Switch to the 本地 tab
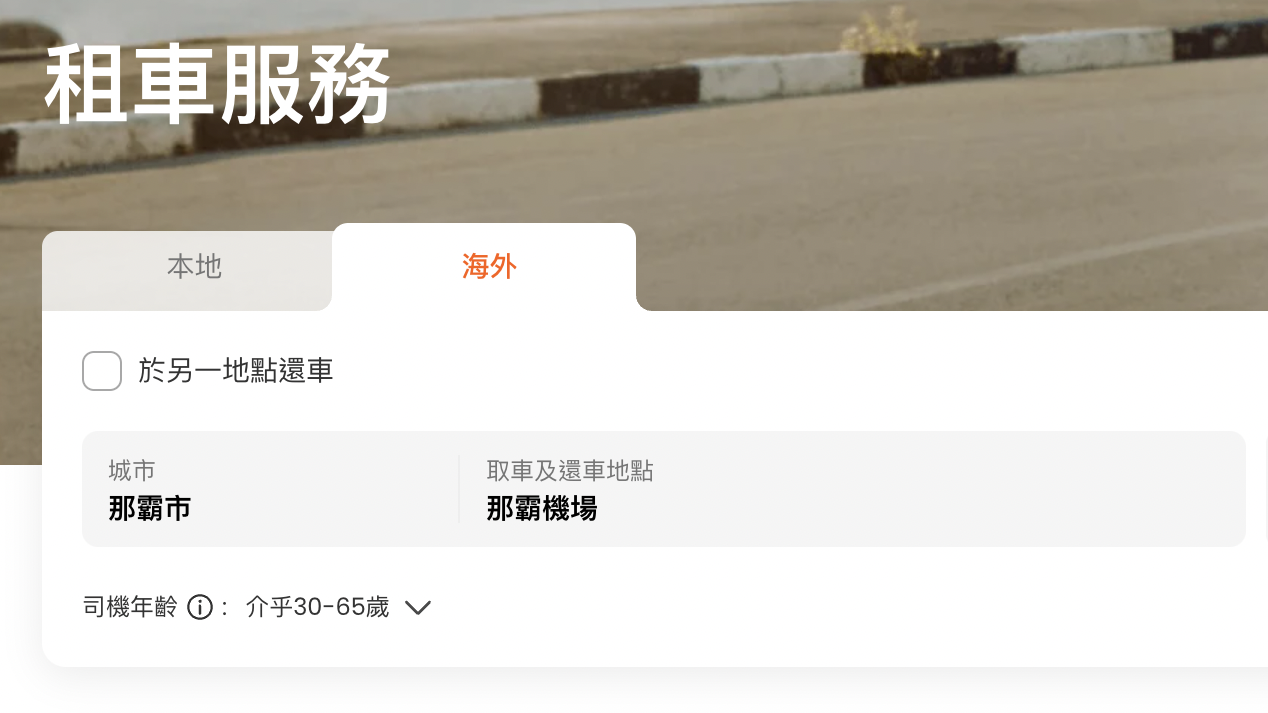 [194, 267]
